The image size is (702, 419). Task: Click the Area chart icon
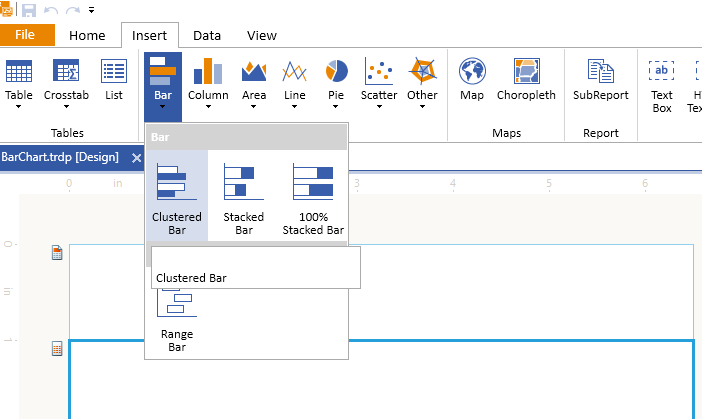254,71
